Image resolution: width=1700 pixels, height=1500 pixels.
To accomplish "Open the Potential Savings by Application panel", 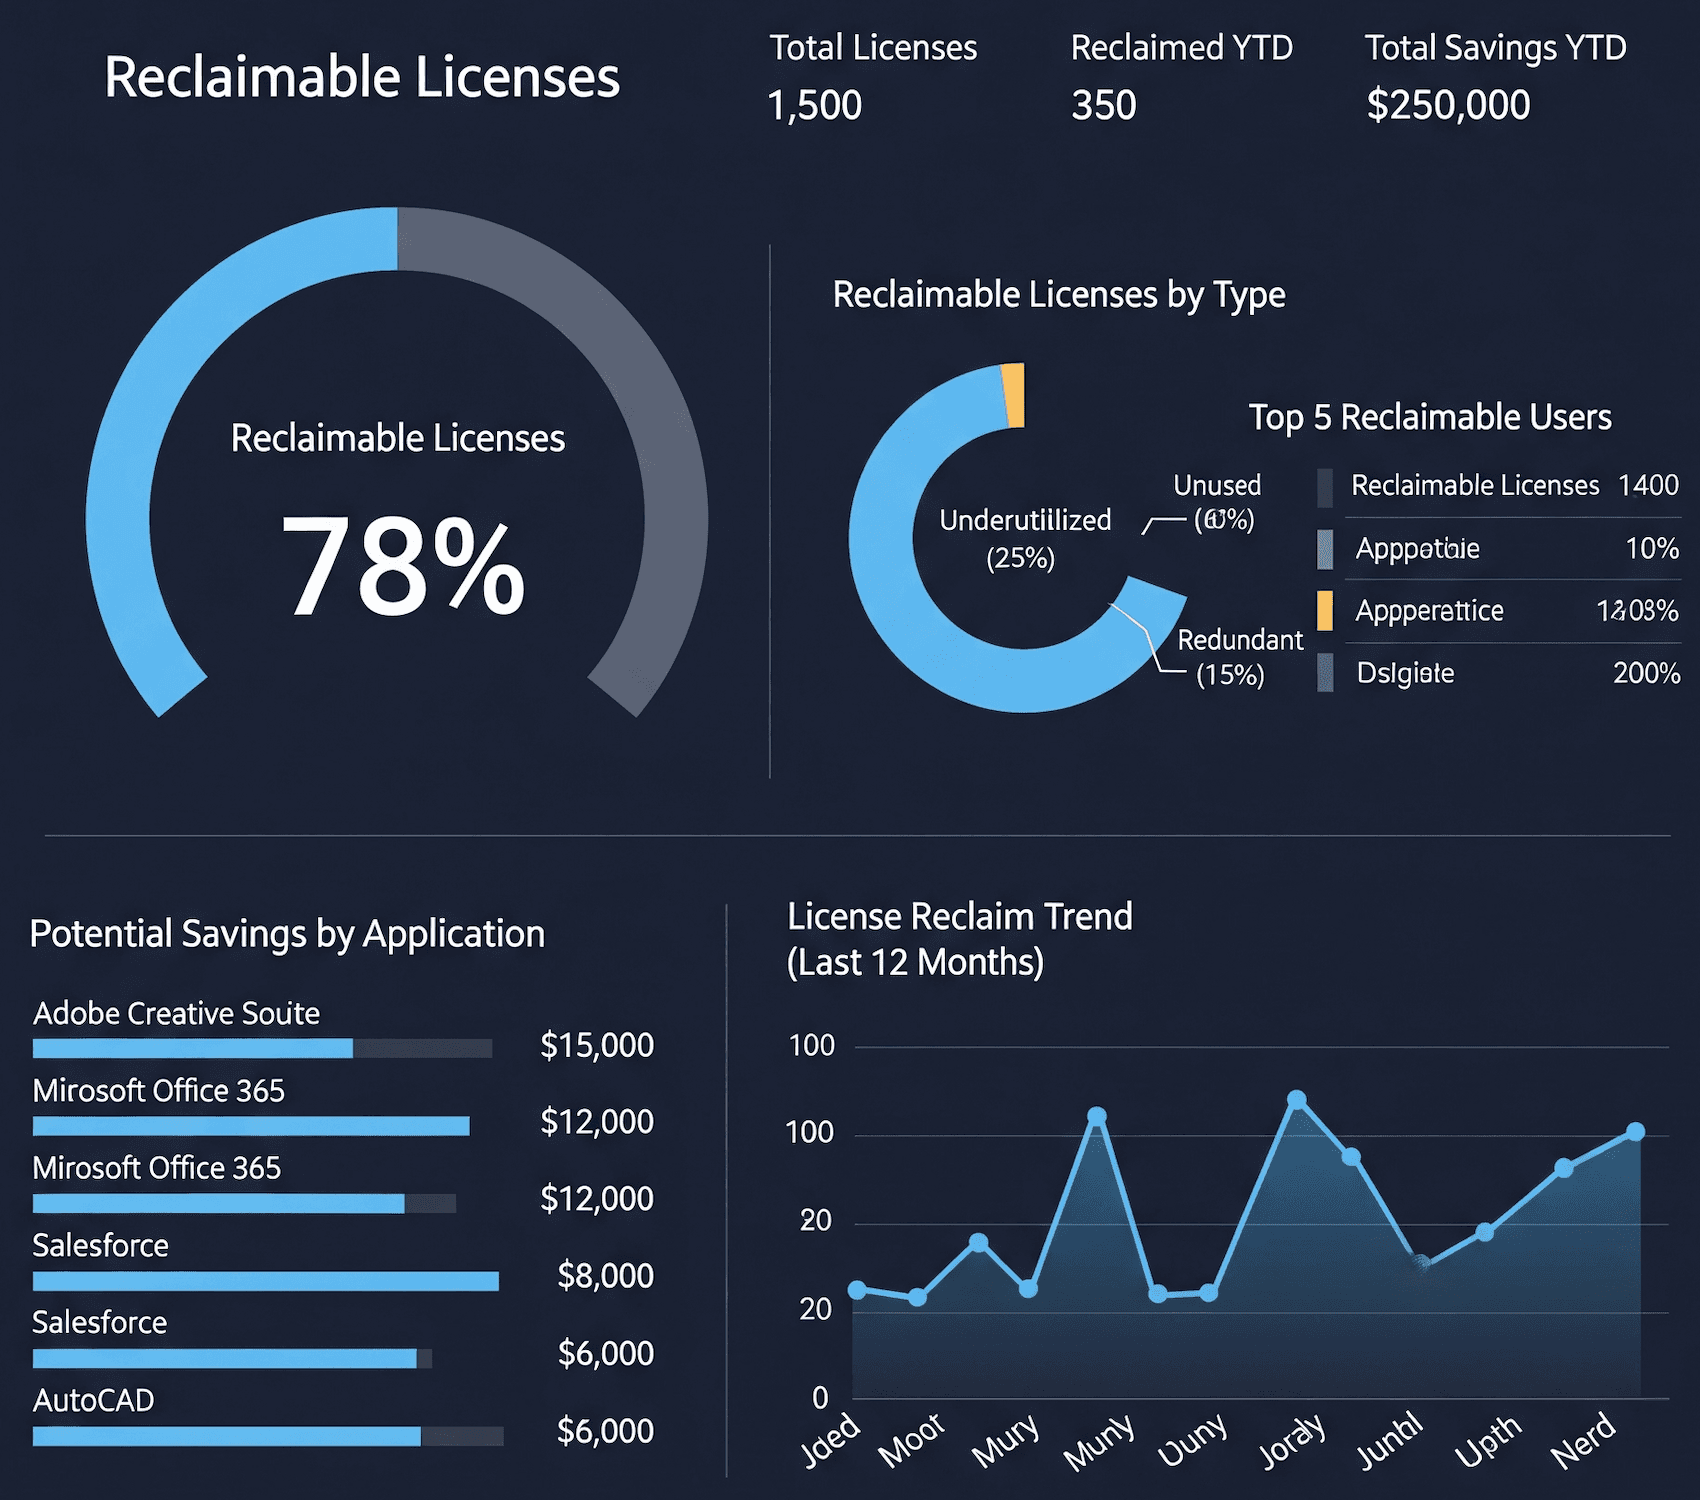I will pyautogui.click(x=287, y=933).
